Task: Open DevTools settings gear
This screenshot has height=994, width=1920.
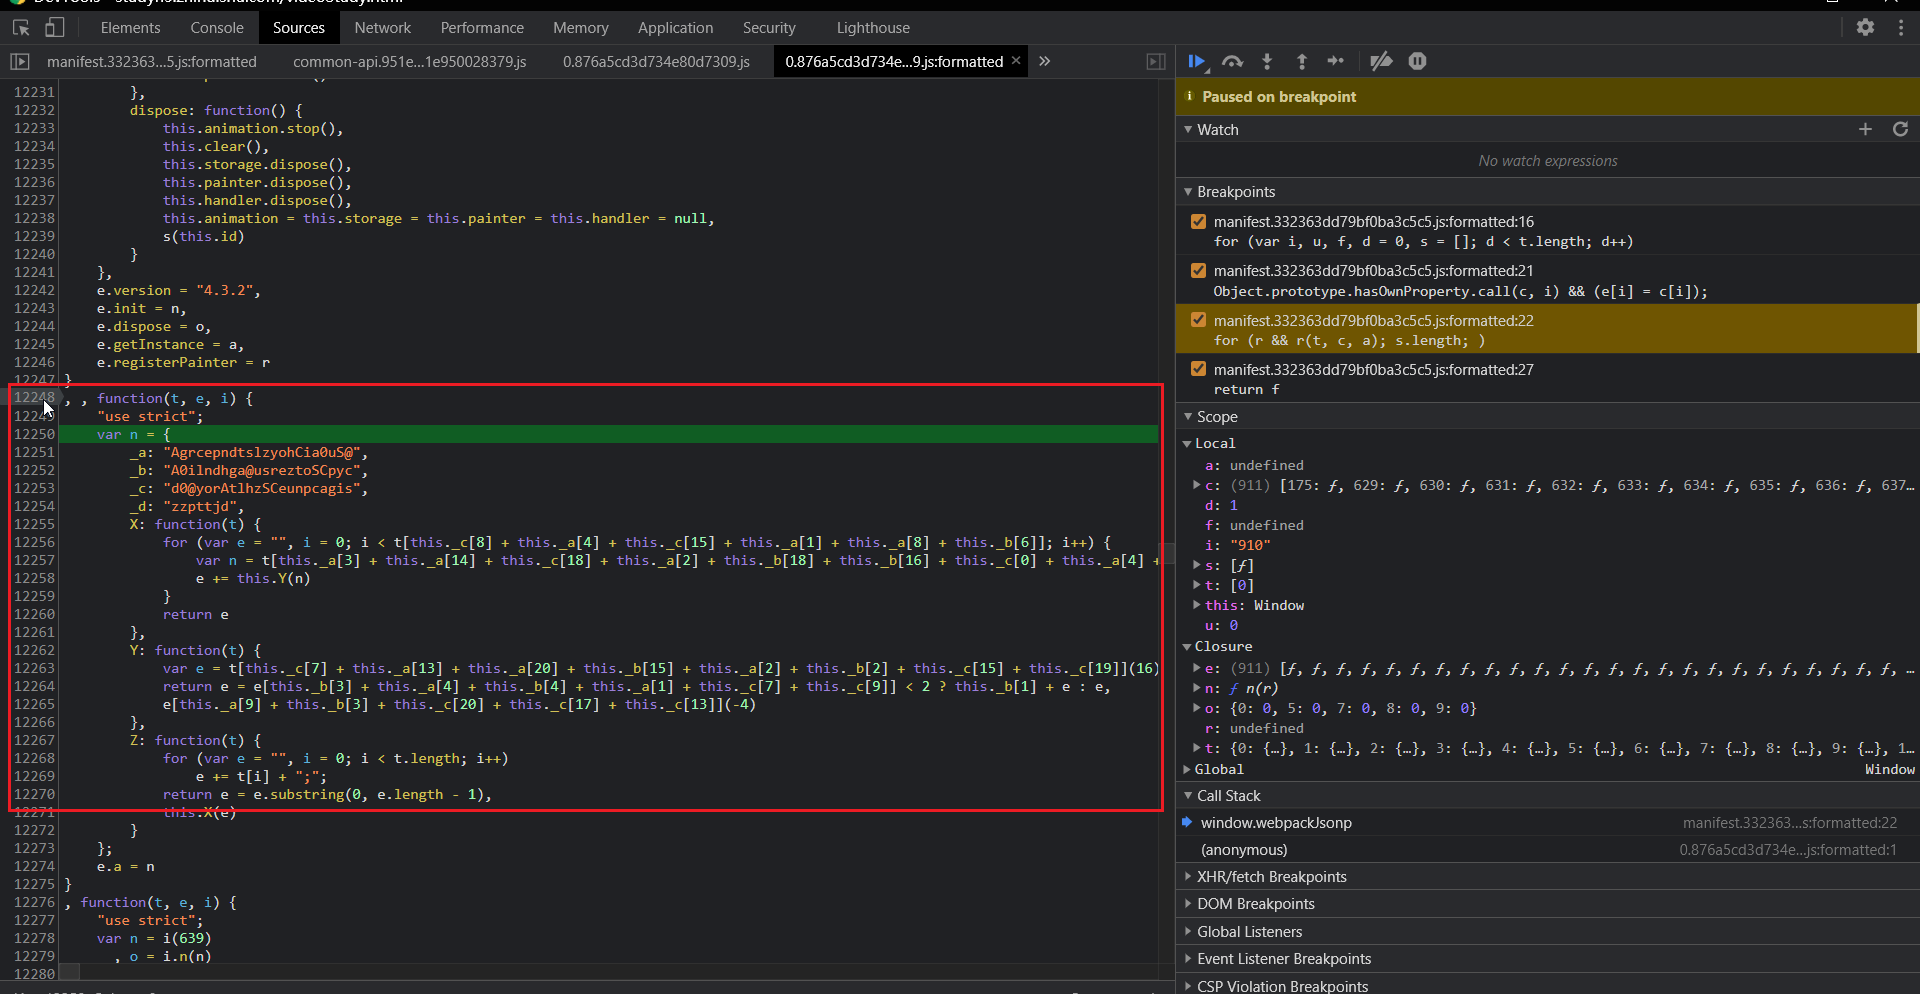Action: click(1865, 28)
